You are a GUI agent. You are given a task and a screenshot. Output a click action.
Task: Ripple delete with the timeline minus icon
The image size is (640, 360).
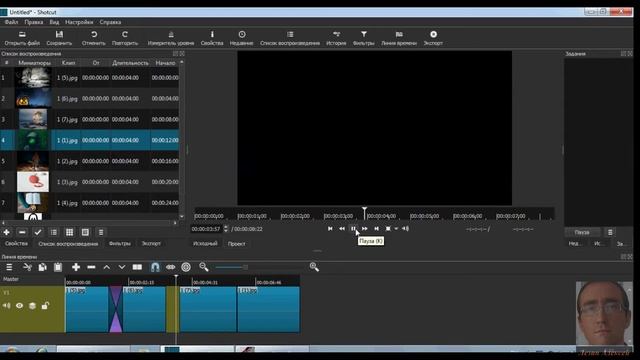91,267
